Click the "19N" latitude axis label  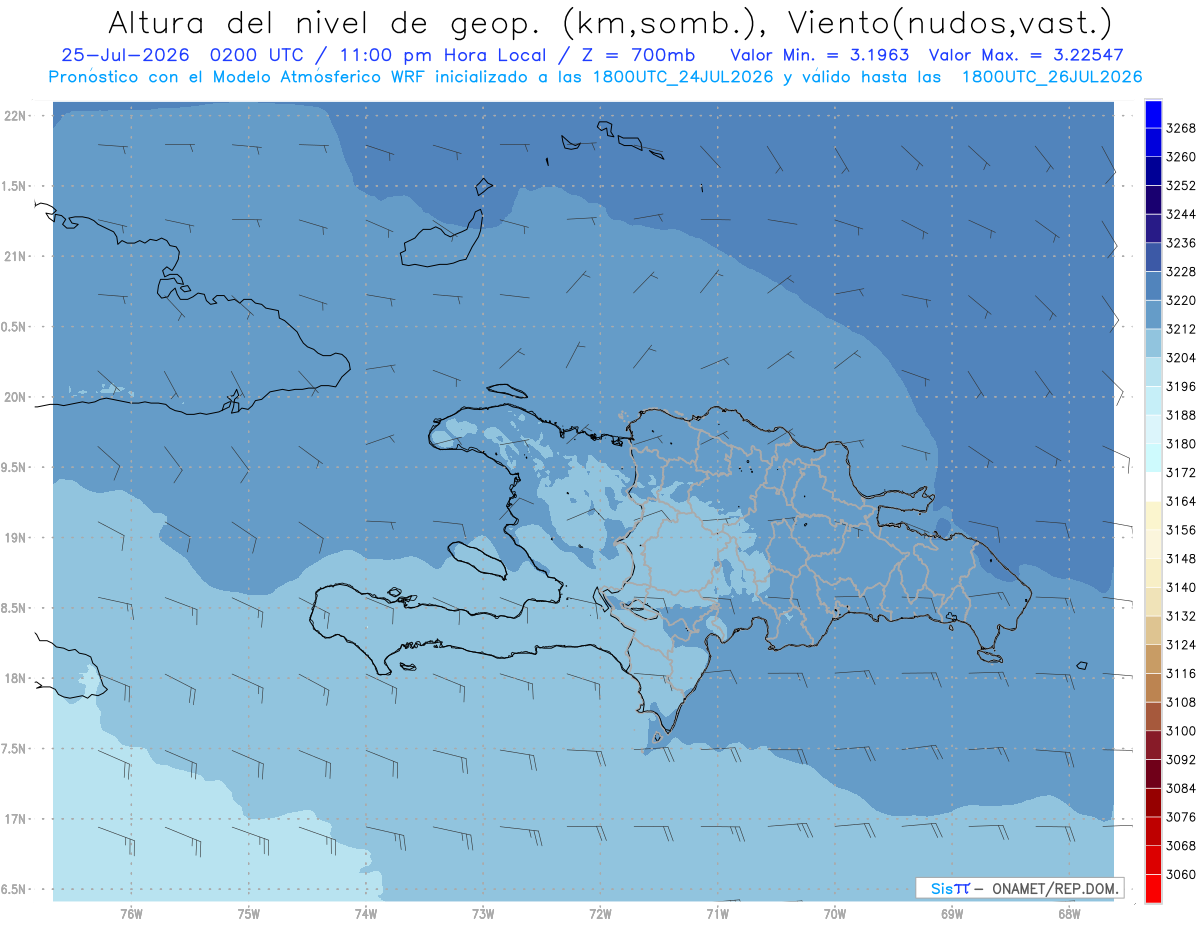tap(15, 538)
